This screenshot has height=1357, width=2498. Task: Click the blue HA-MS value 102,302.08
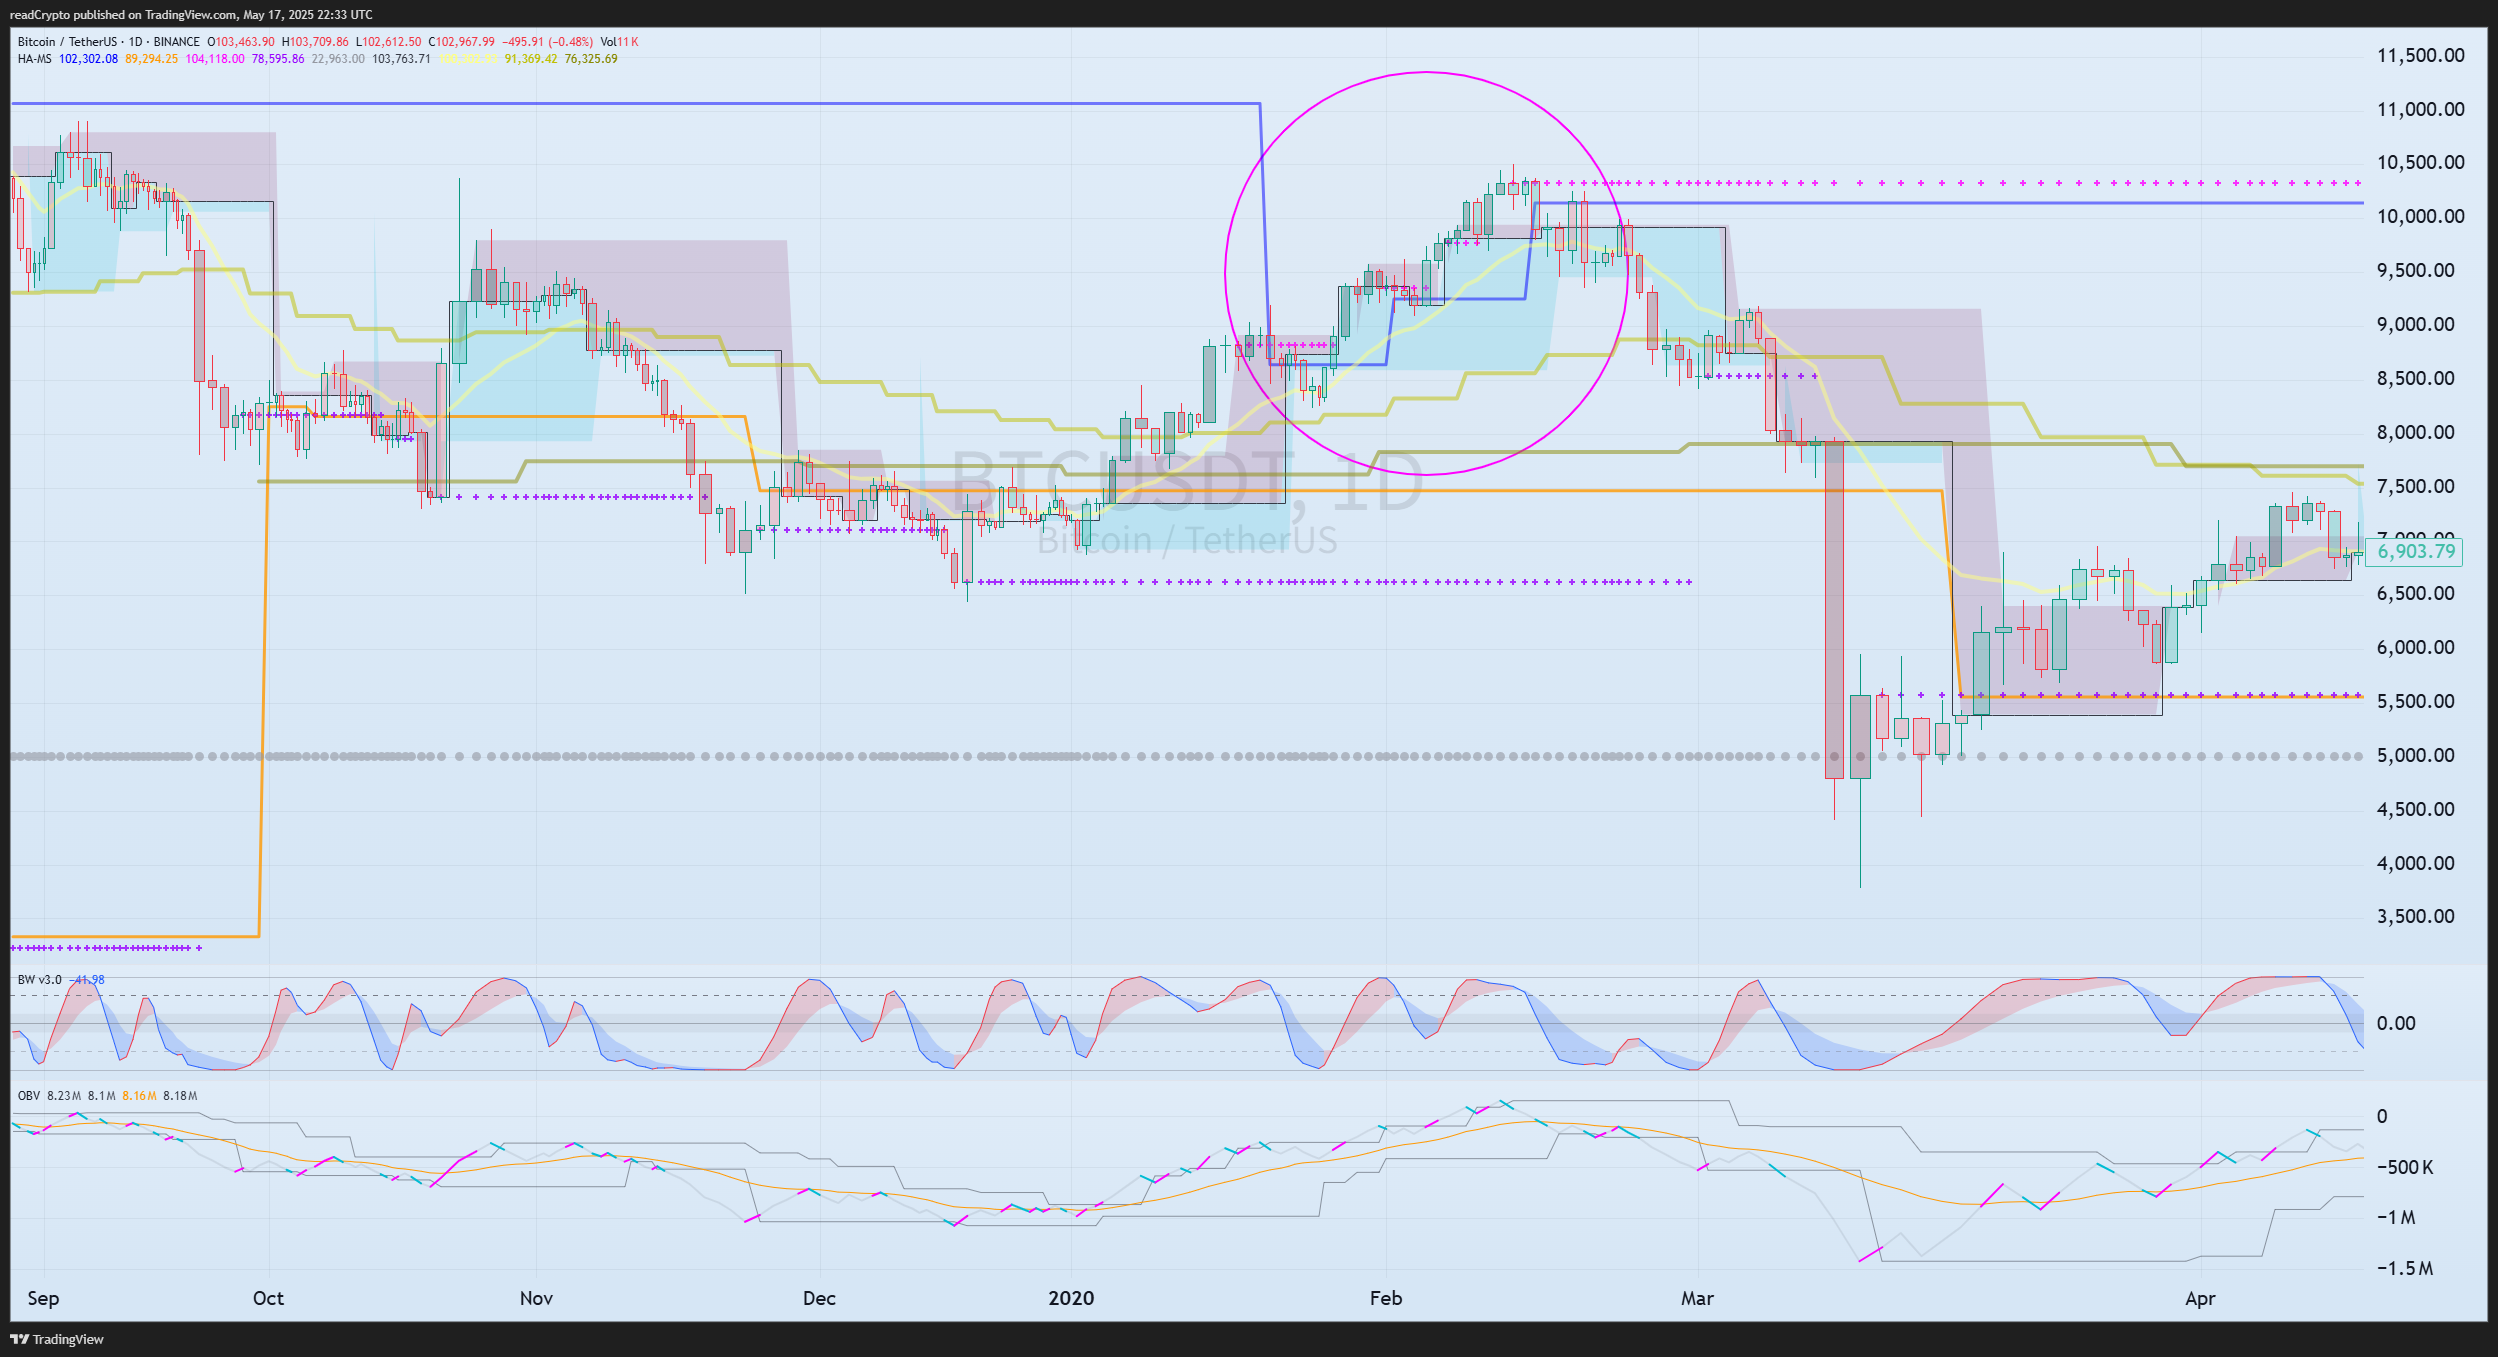pyautogui.click(x=88, y=59)
